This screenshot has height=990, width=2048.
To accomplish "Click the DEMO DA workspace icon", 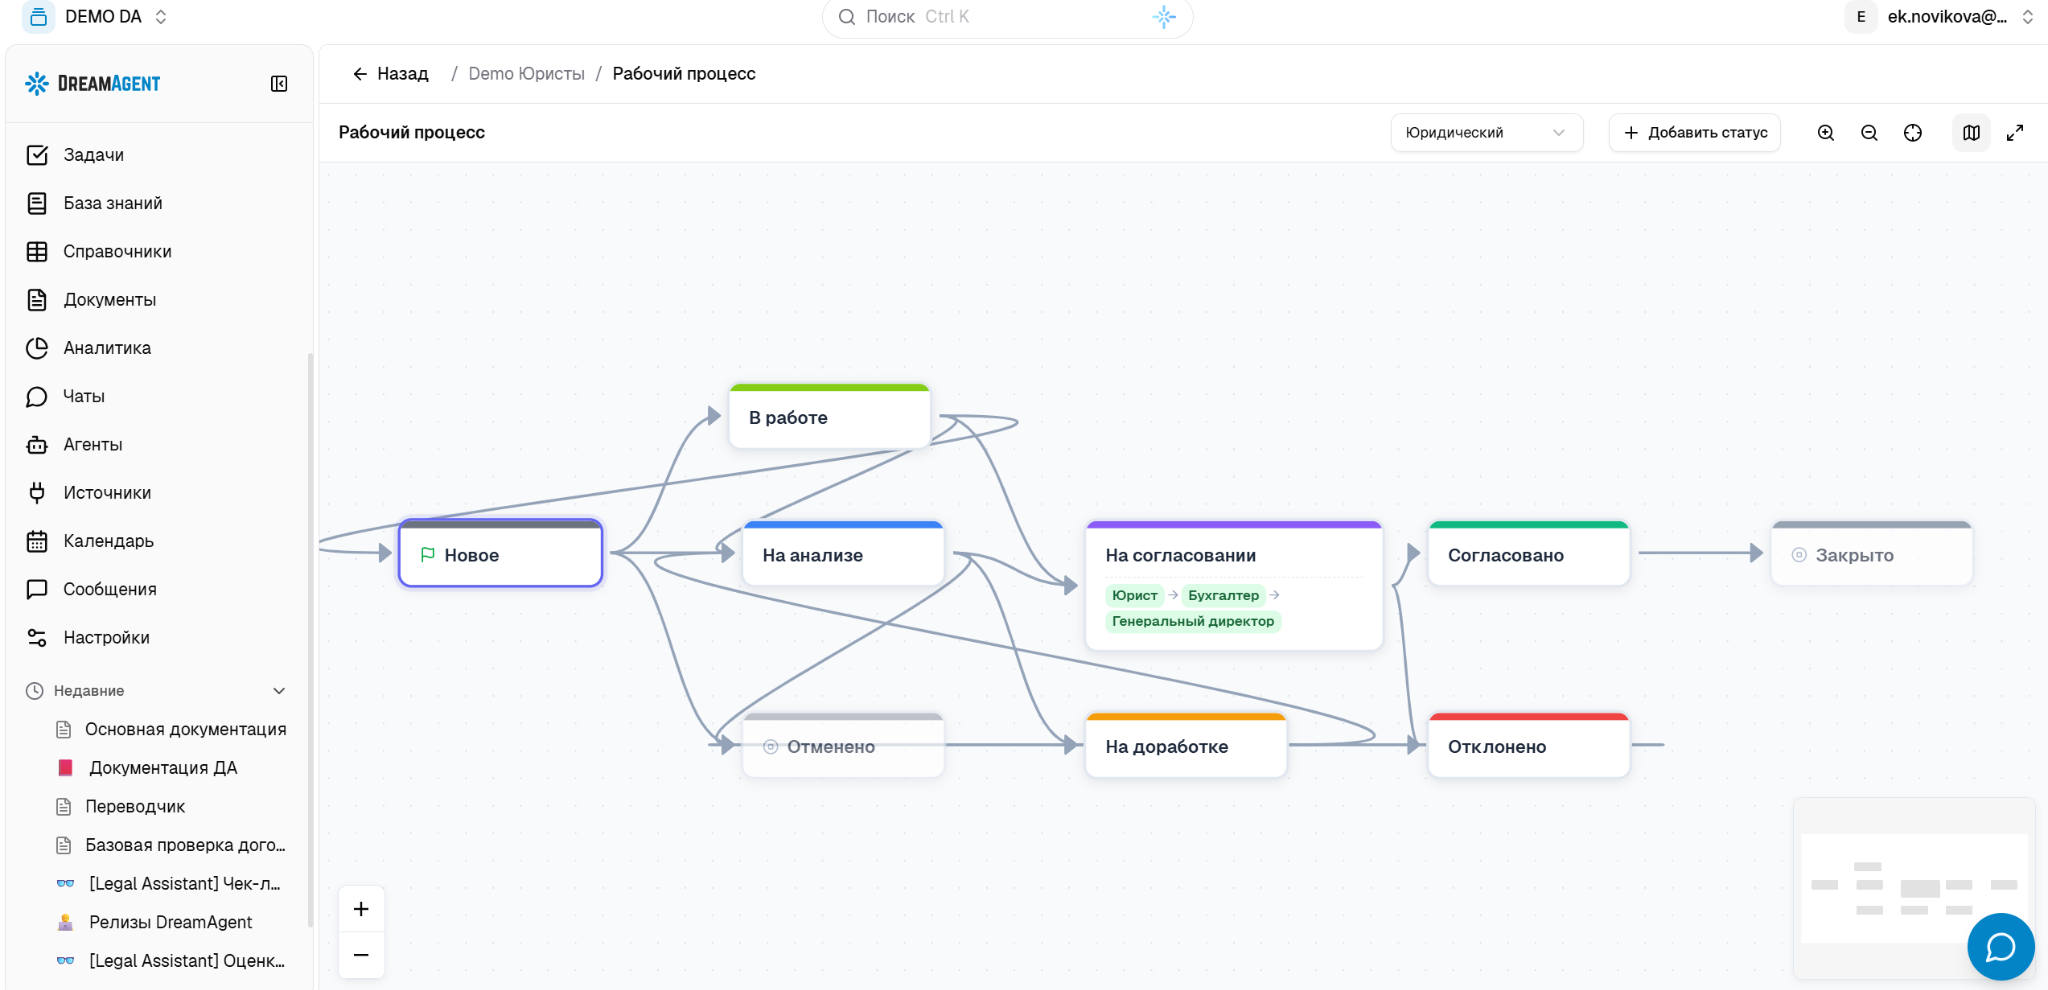I will coord(38,17).
